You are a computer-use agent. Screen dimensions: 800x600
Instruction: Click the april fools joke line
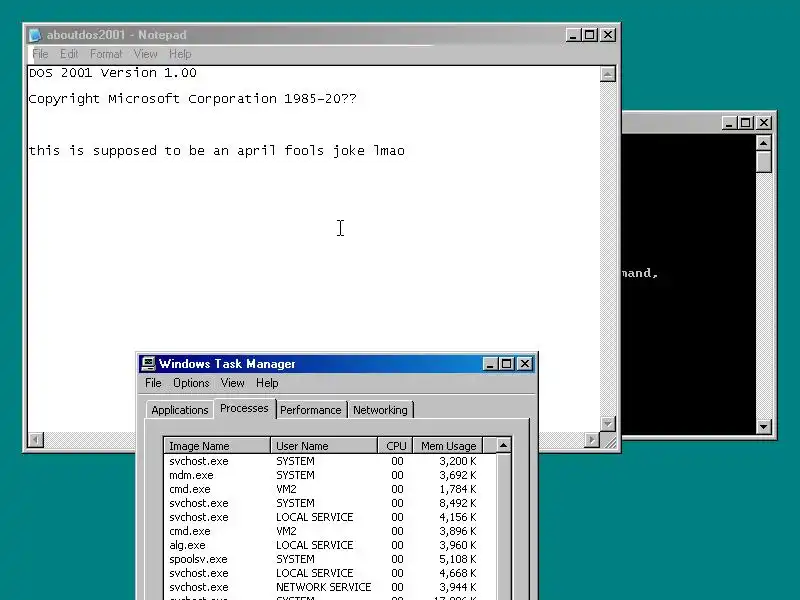tap(216, 151)
